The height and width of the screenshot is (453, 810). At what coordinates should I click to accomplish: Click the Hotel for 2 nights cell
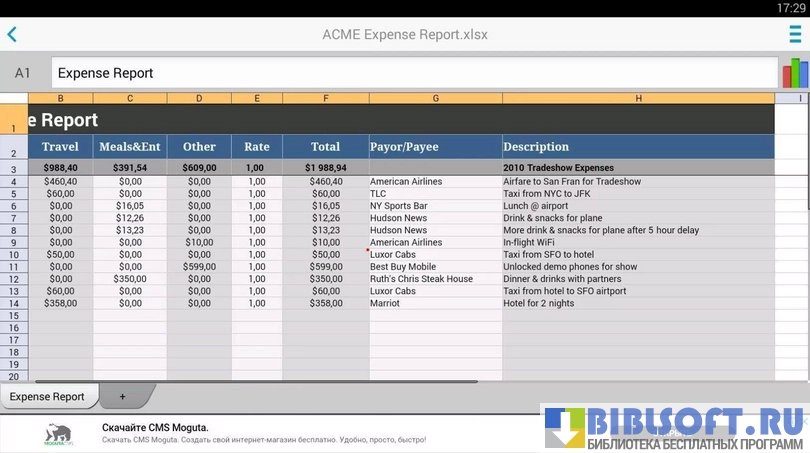tap(638, 303)
